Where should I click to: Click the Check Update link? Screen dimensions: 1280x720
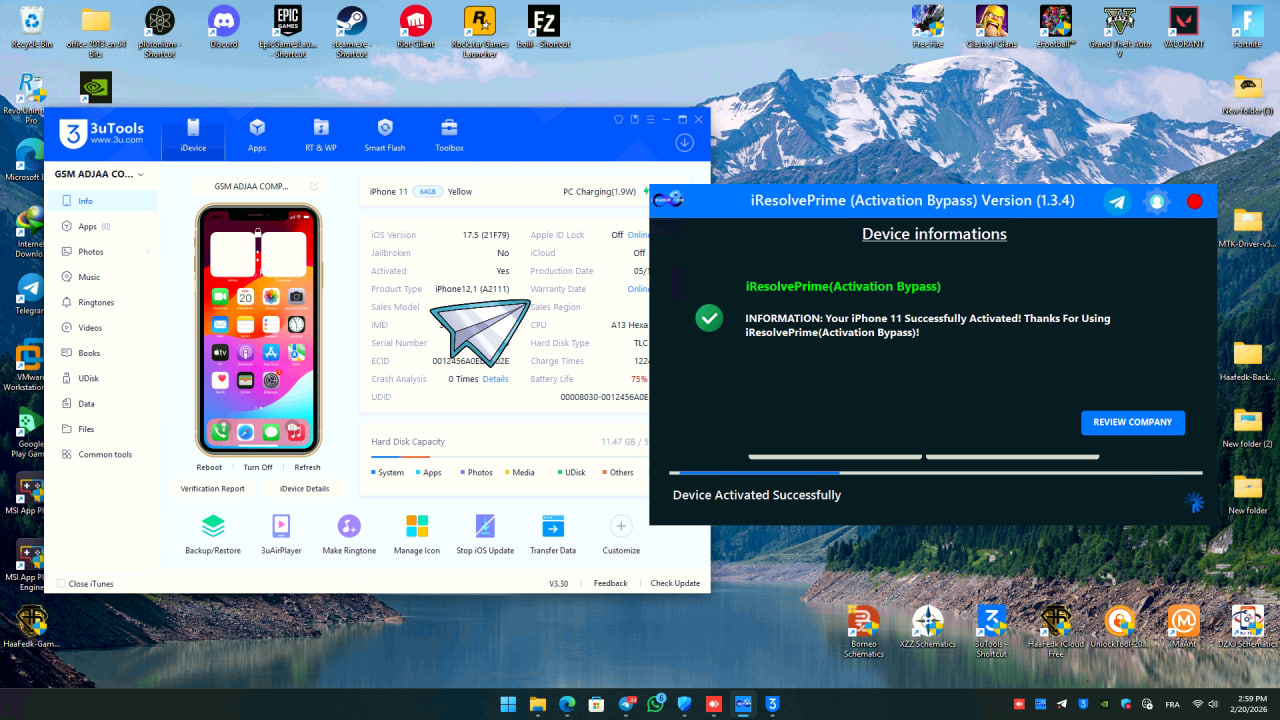point(675,584)
